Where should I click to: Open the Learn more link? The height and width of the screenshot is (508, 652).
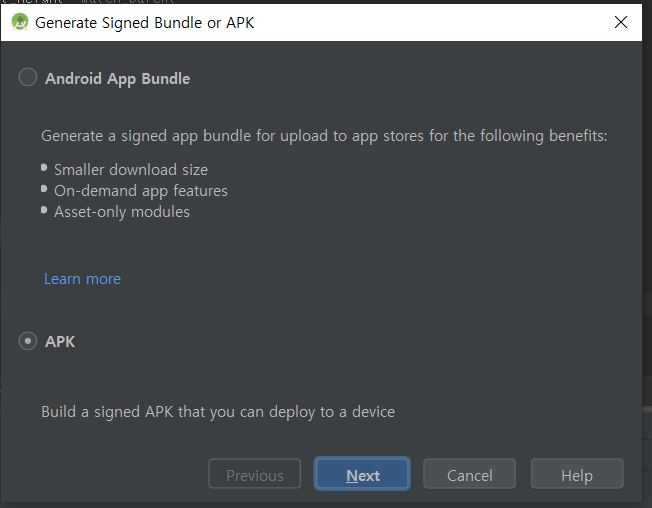pyautogui.click(x=82, y=279)
